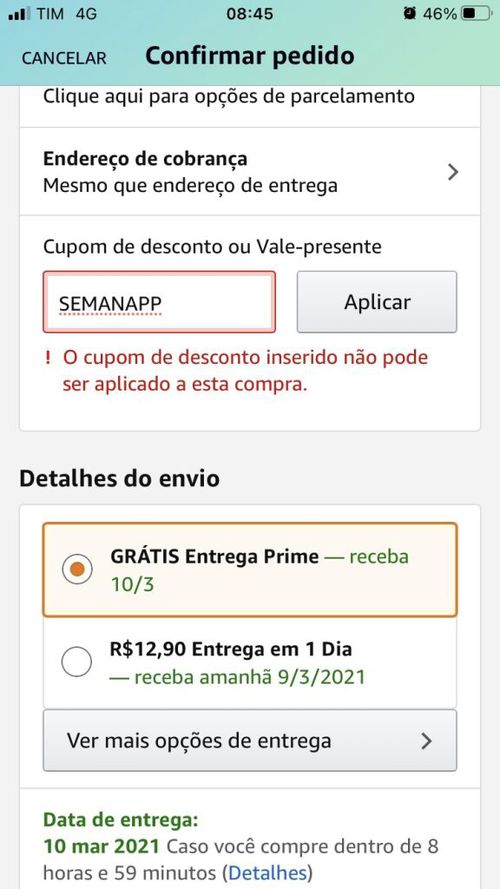Tap CANCELAR in the header
The height and width of the screenshot is (889, 500).
pos(64,58)
